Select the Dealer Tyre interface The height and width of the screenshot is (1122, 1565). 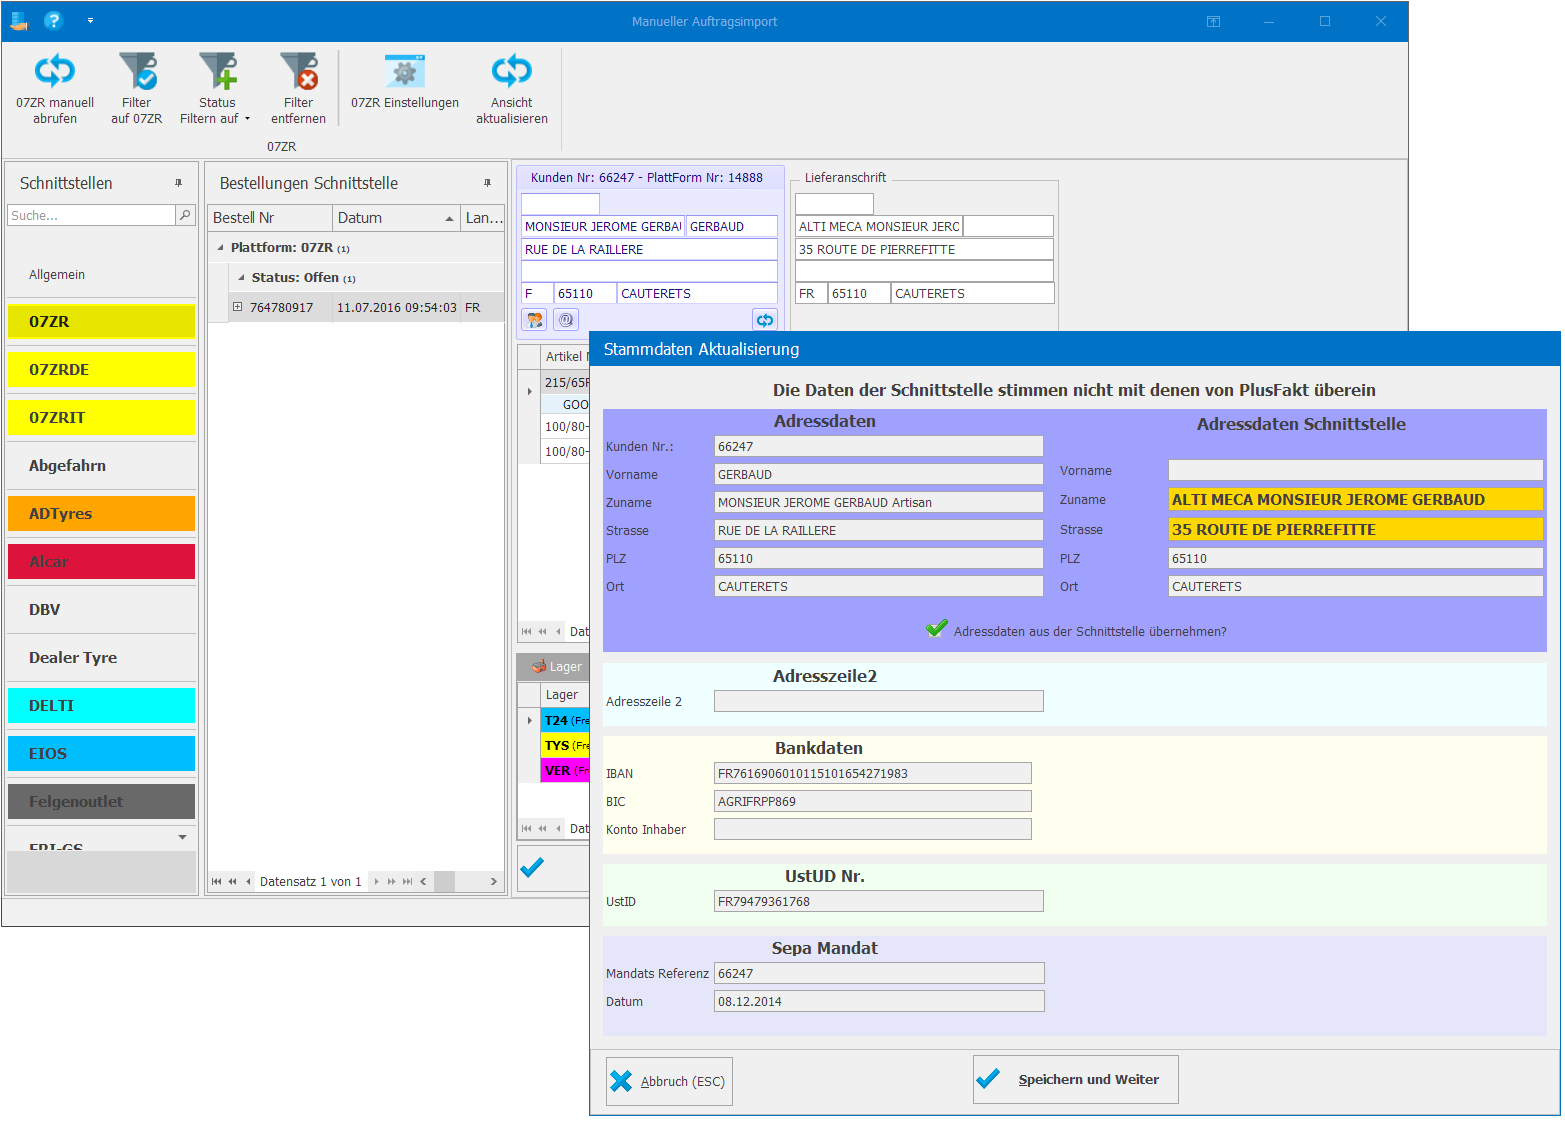pyautogui.click(x=101, y=657)
